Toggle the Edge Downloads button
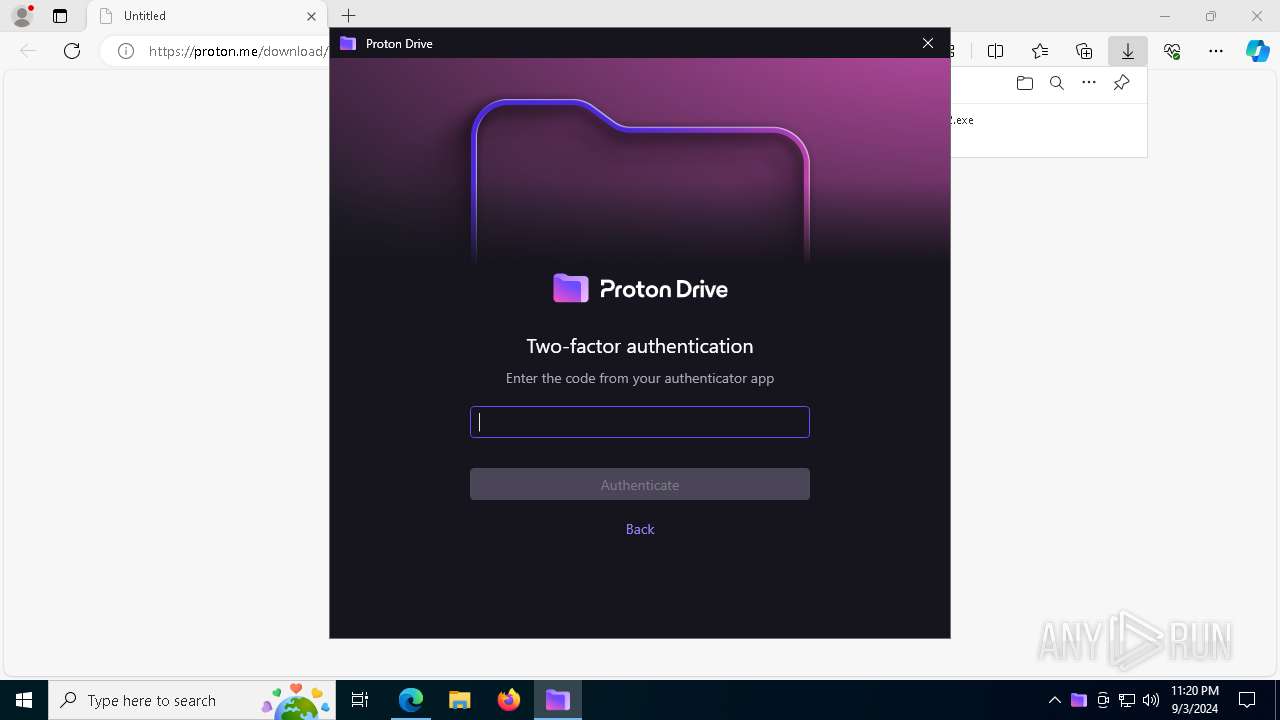Screen dimensions: 1280x720 click(x=1128, y=51)
